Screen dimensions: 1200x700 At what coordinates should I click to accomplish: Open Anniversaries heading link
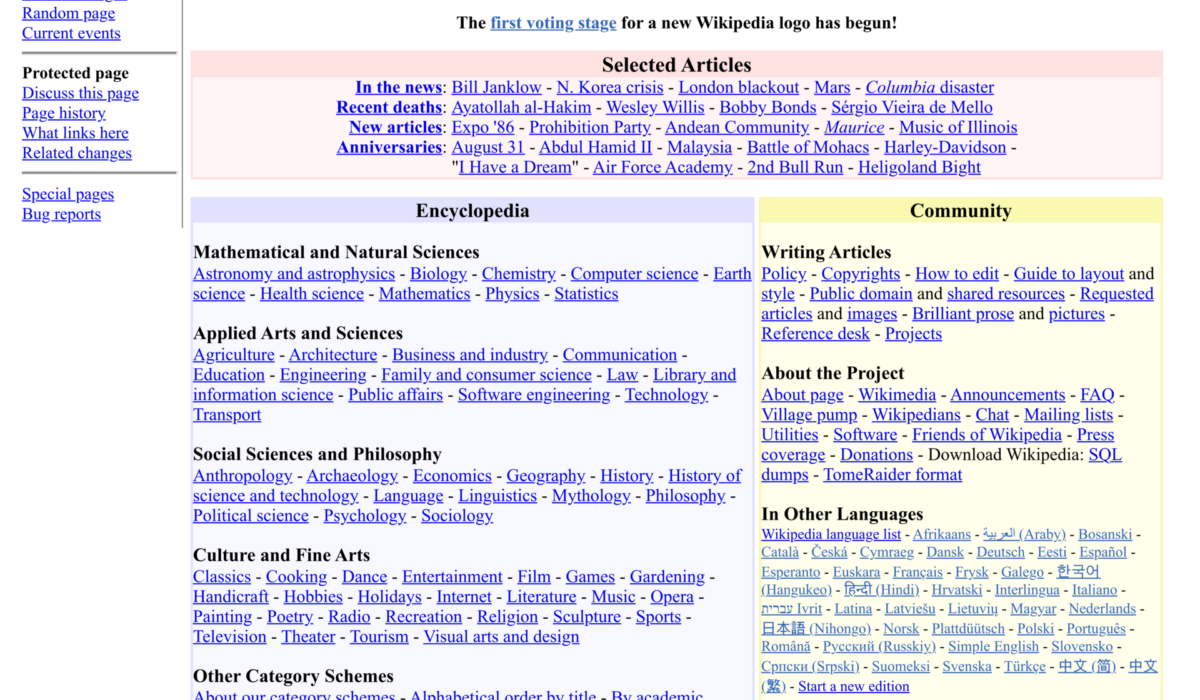point(389,147)
